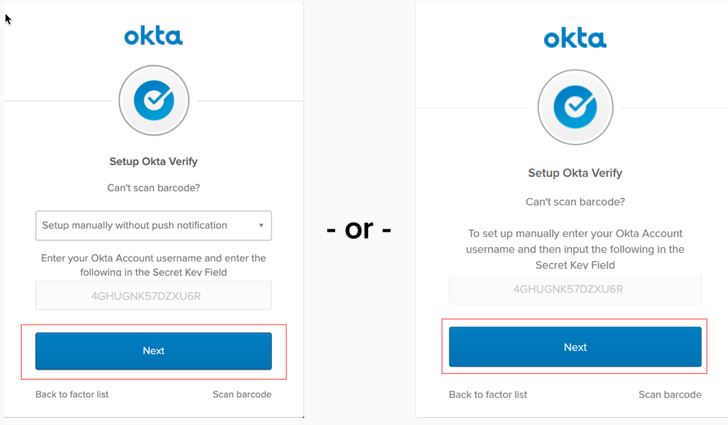Viewport: 728px width, 425px height.
Task: Select the 'Scan barcode' link in right panel
Action: (670, 395)
